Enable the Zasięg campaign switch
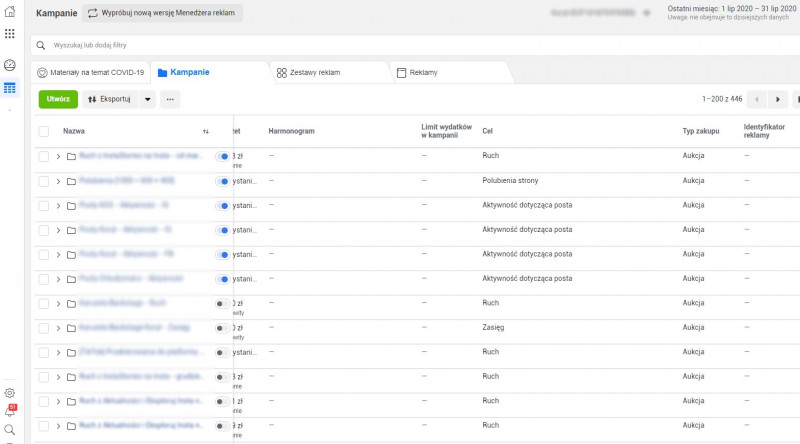 click(x=220, y=328)
